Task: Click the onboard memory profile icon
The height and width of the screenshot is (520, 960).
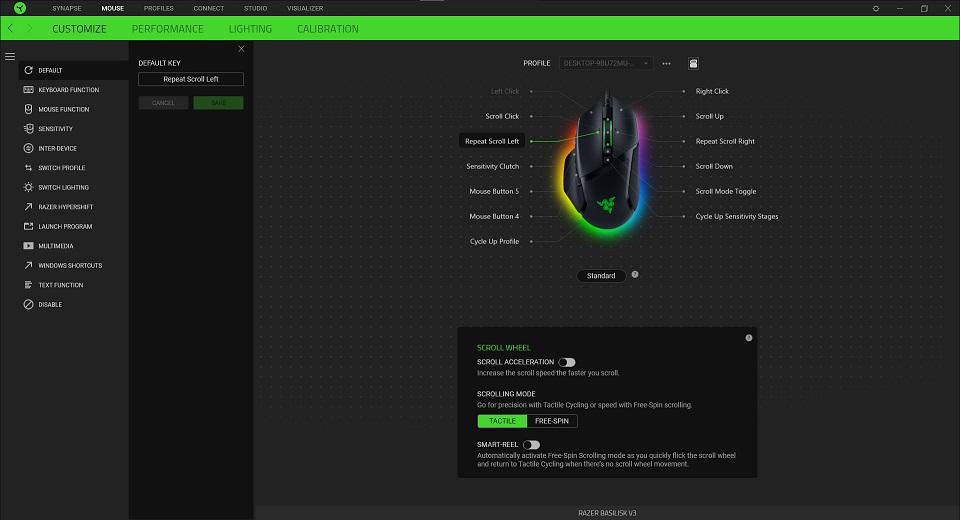Action: click(693, 64)
